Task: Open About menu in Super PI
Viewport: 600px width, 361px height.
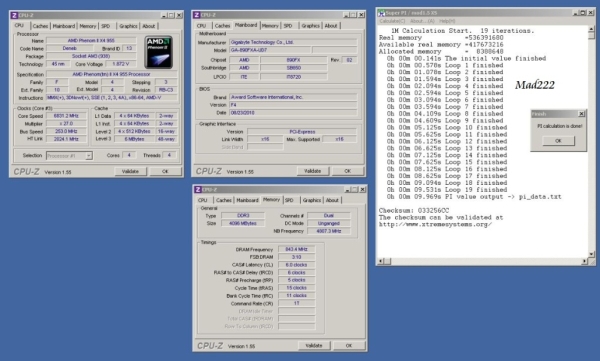Action: tap(422, 21)
